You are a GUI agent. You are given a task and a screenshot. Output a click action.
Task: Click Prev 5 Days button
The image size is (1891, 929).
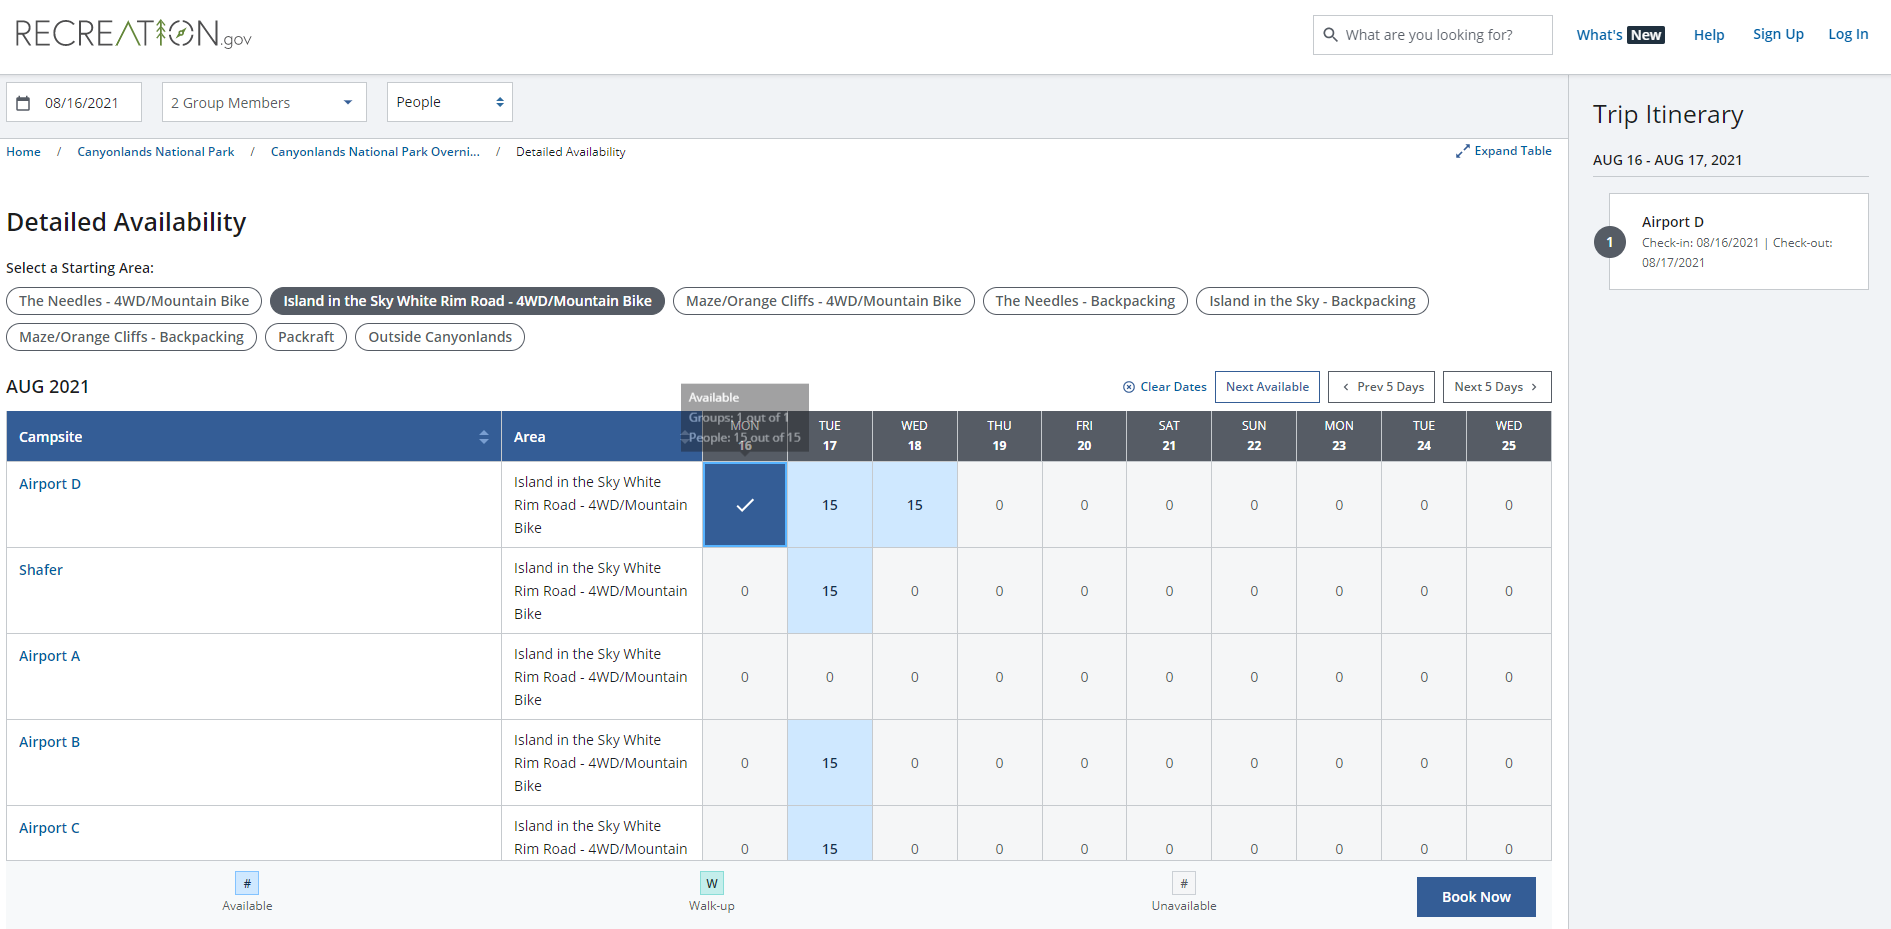coord(1382,387)
